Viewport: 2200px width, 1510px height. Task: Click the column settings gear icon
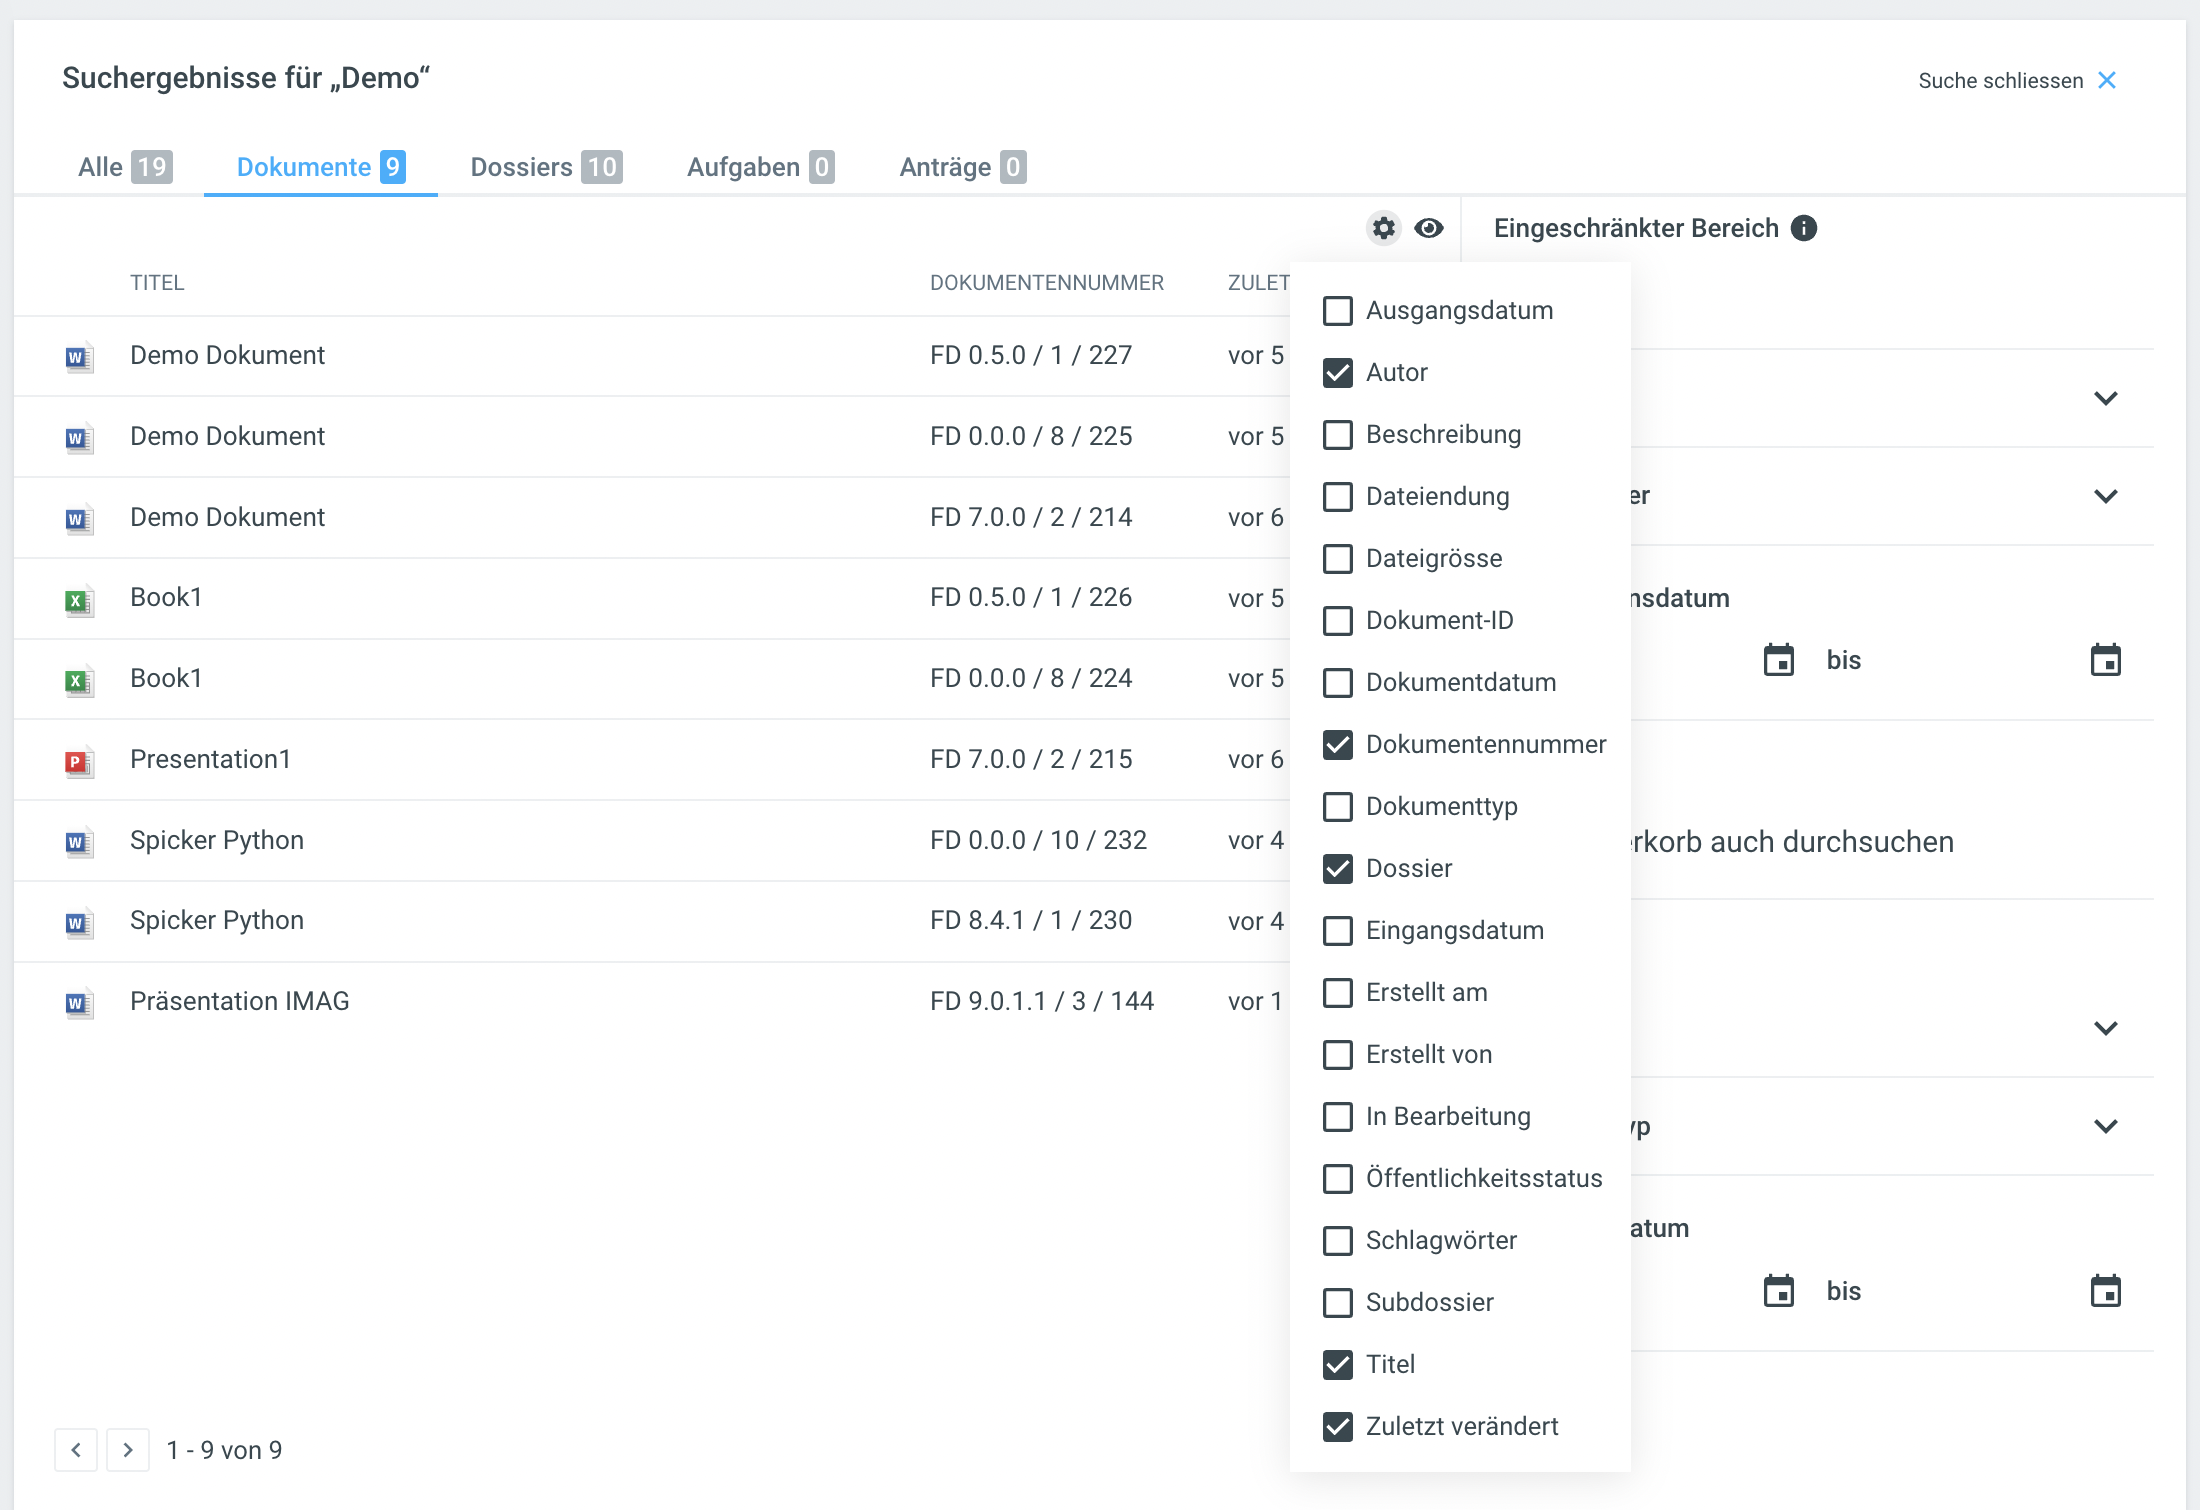tap(1383, 228)
